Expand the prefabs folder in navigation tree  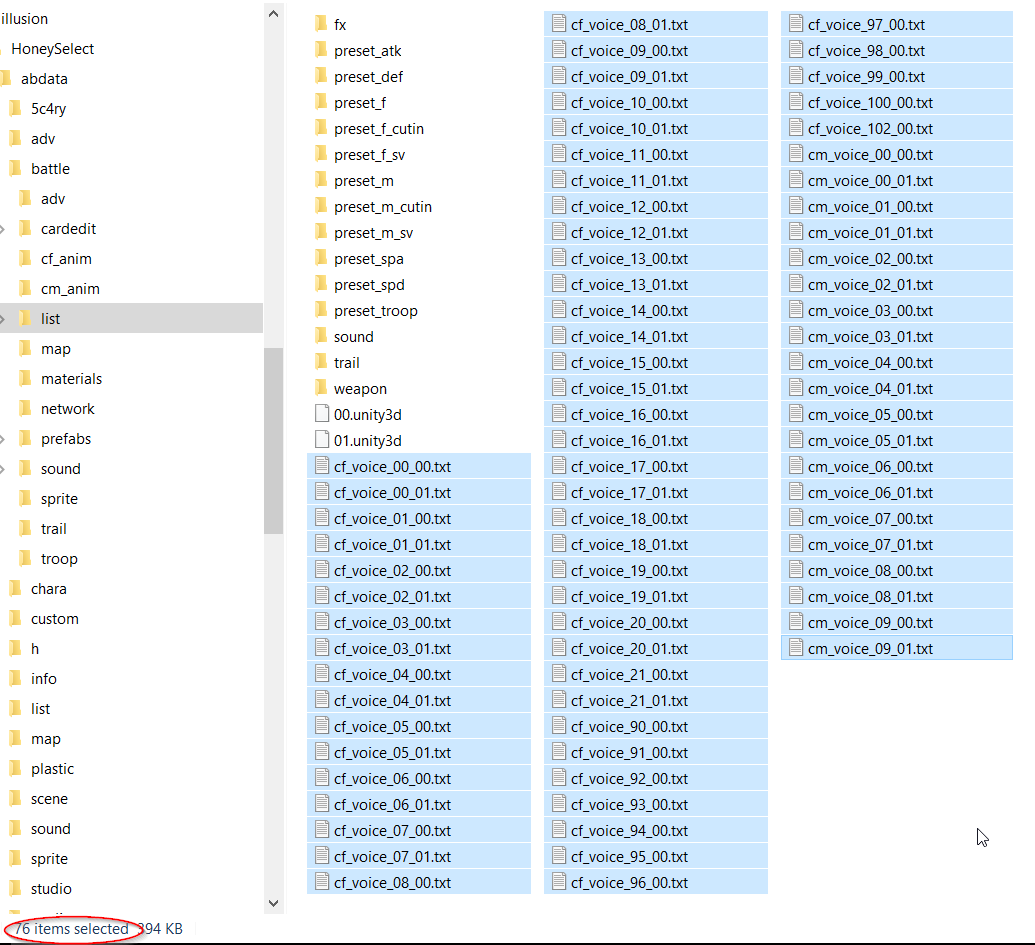pyautogui.click(x=4, y=439)
